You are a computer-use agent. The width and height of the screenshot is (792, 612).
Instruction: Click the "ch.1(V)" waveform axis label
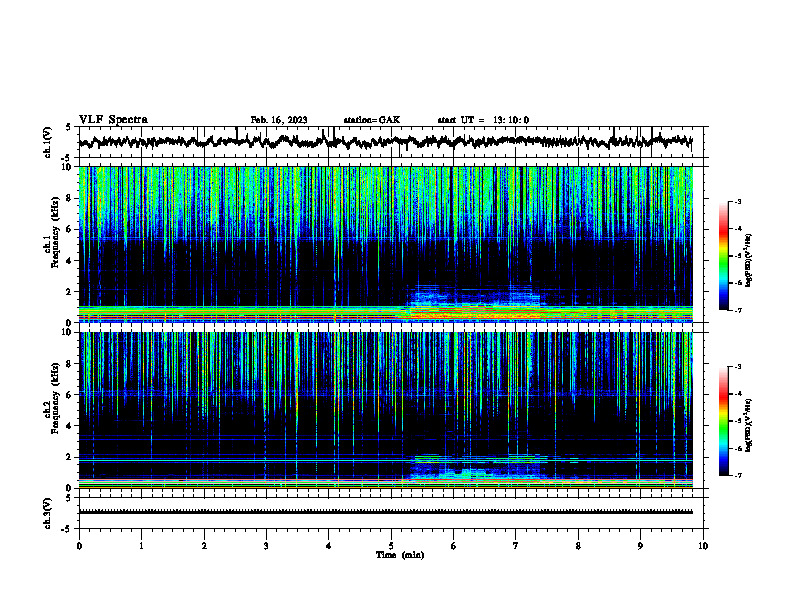click(x=47, y=142)
